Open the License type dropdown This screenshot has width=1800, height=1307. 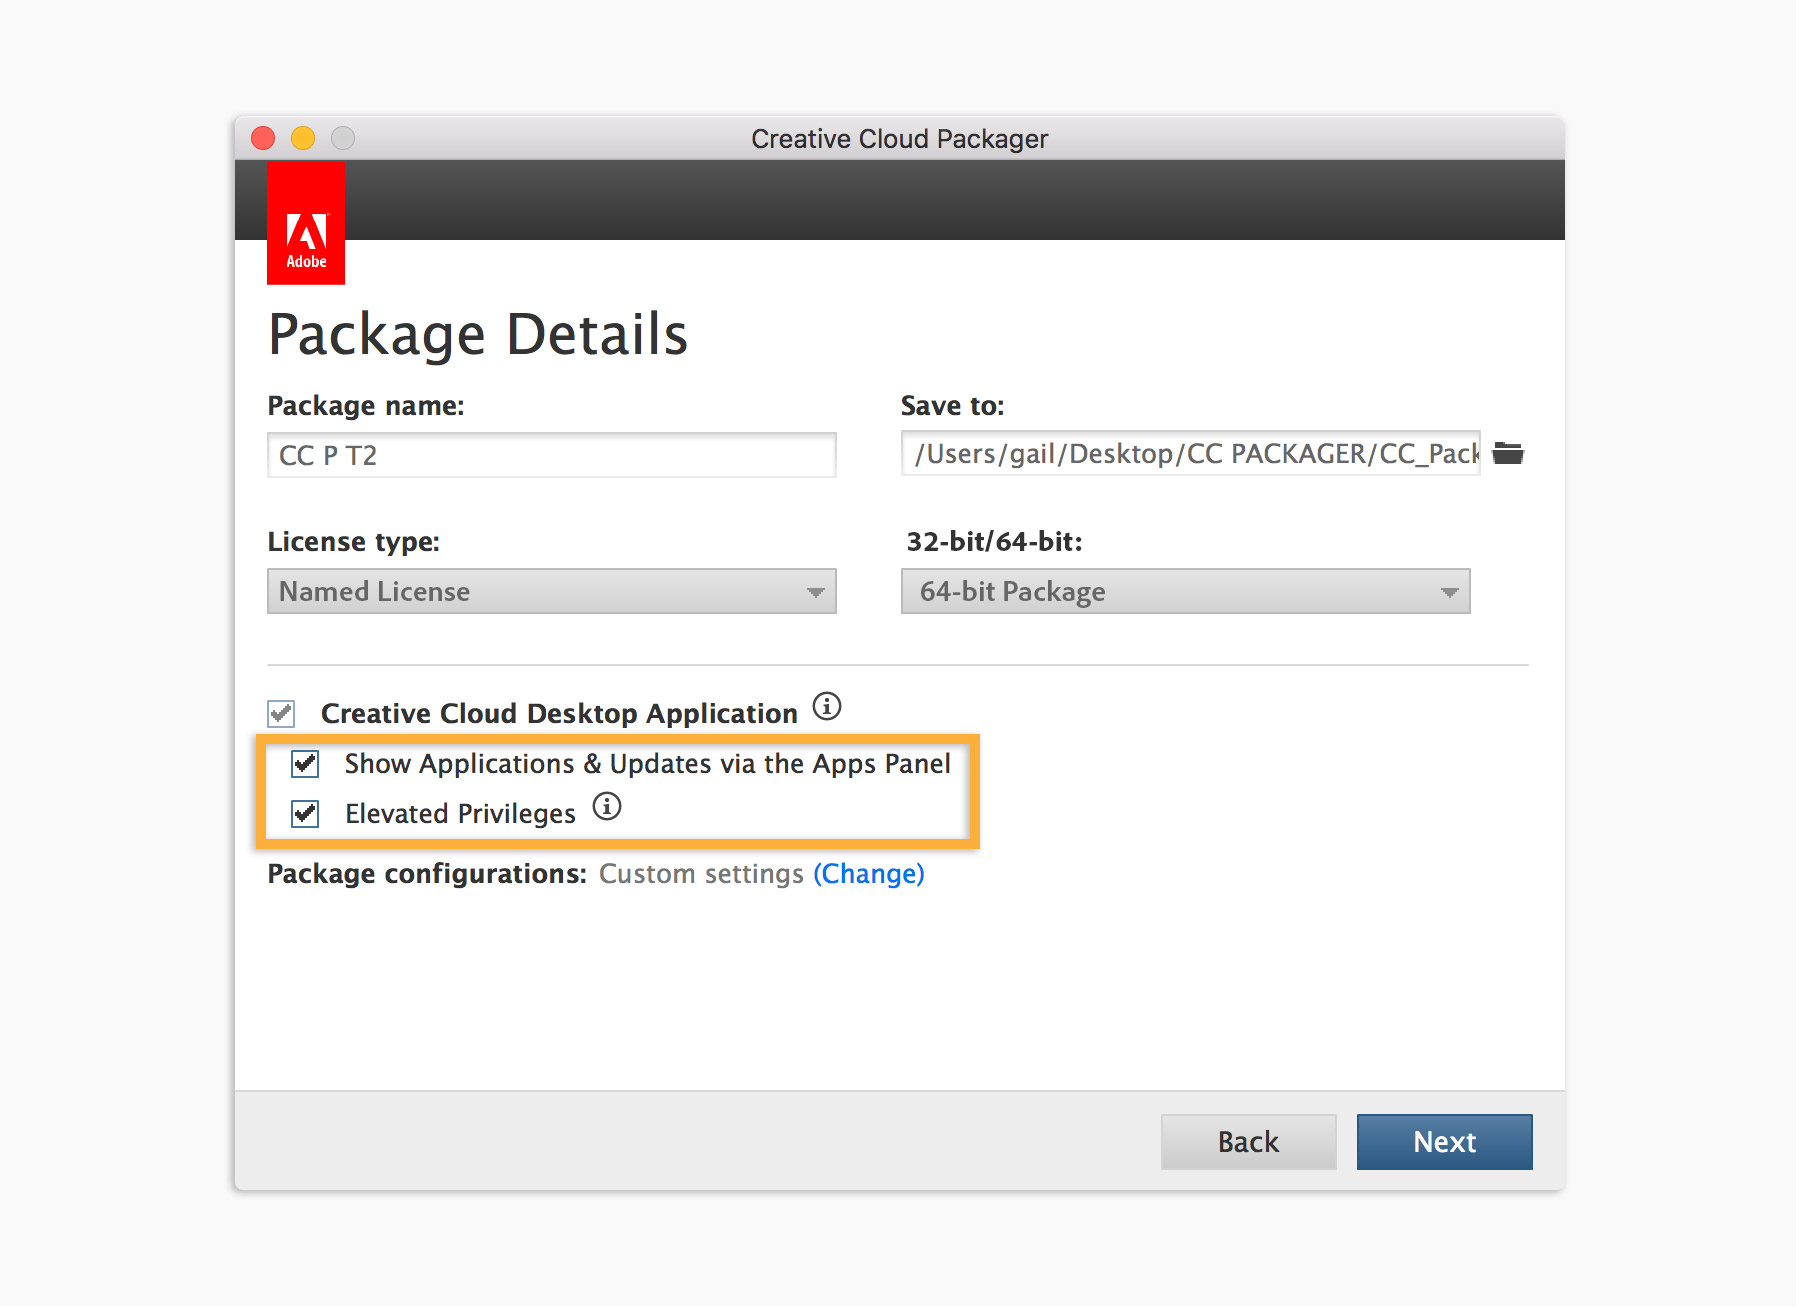551,592
